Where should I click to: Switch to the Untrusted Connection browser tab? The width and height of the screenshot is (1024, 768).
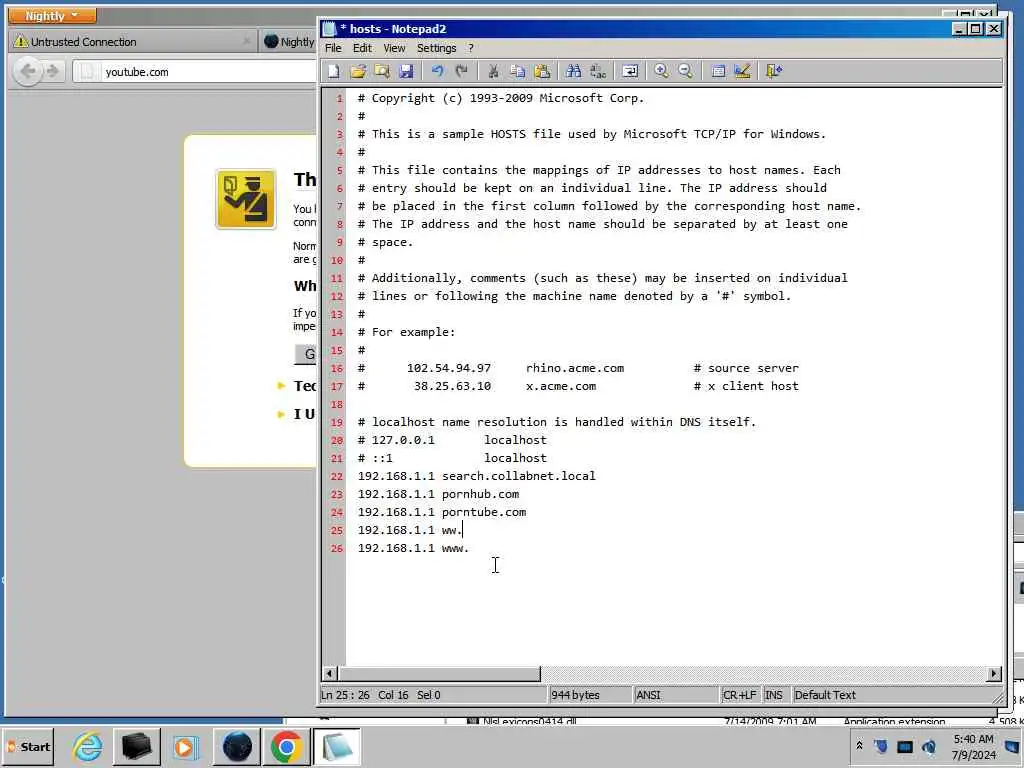133,42
